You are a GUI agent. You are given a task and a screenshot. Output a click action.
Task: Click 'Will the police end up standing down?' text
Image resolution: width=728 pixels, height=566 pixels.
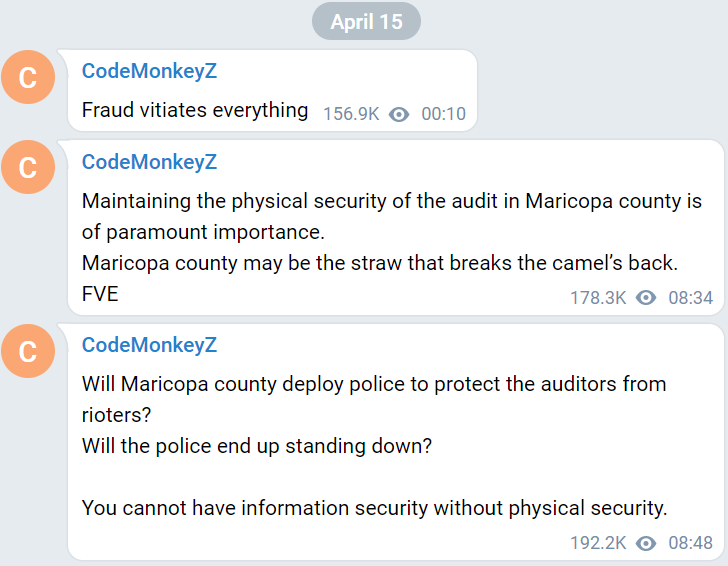(257, 446)
